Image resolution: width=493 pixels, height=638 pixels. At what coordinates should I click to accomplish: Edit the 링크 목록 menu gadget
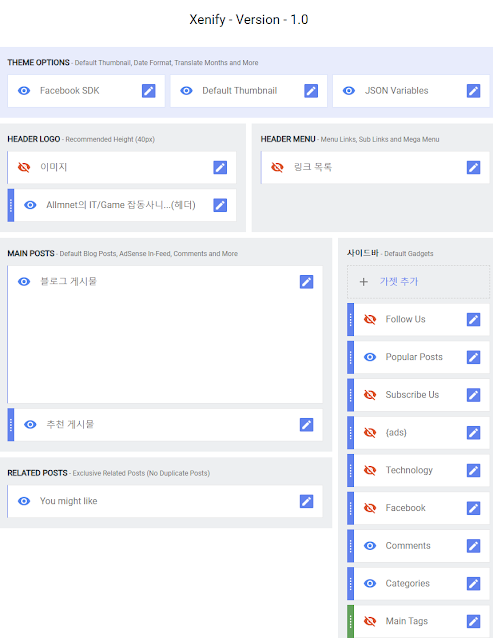click(x=473, y=167)
